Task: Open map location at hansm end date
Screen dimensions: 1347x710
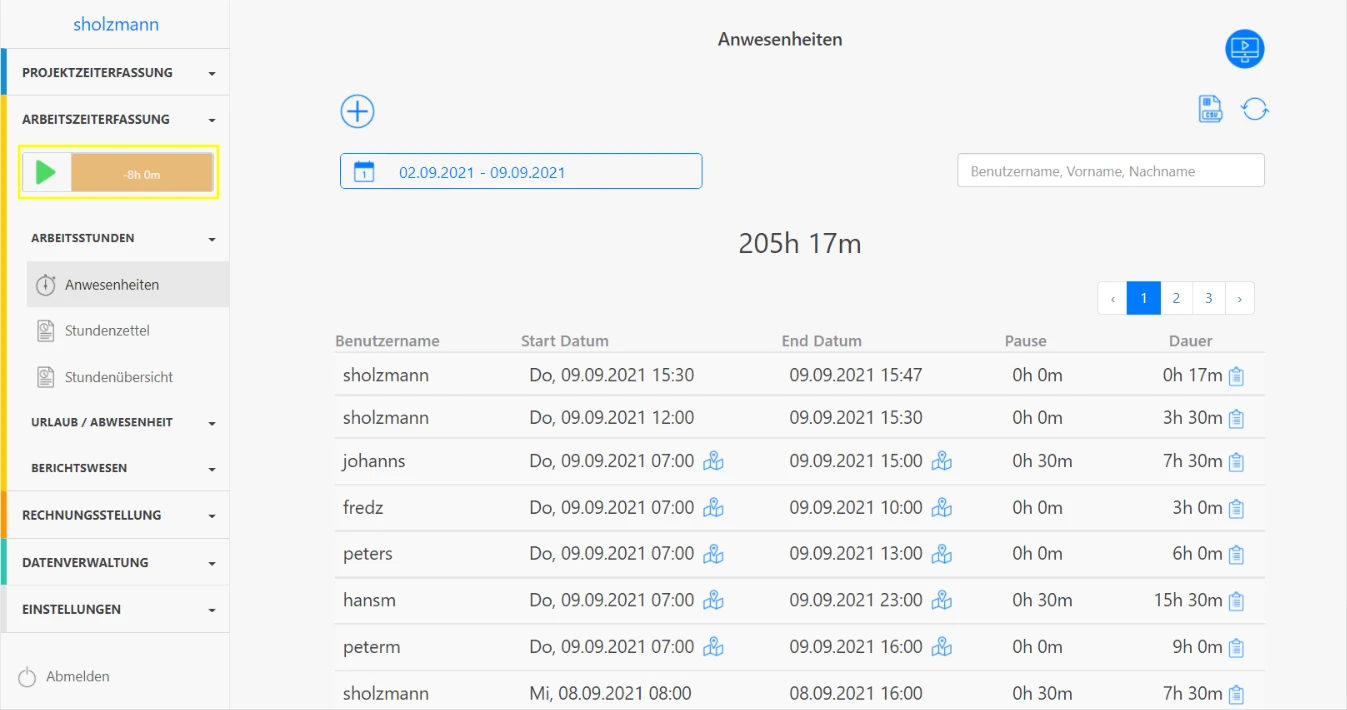Action: pyautogui.click(x=941, y=600)
